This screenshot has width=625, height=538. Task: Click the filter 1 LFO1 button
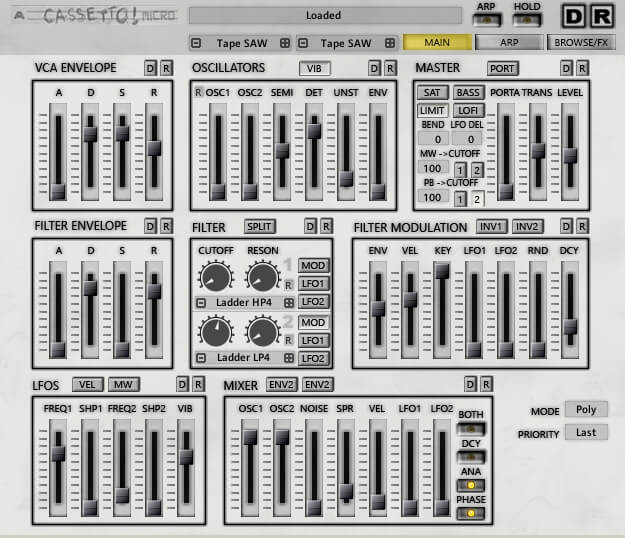[x=313, y=284]
